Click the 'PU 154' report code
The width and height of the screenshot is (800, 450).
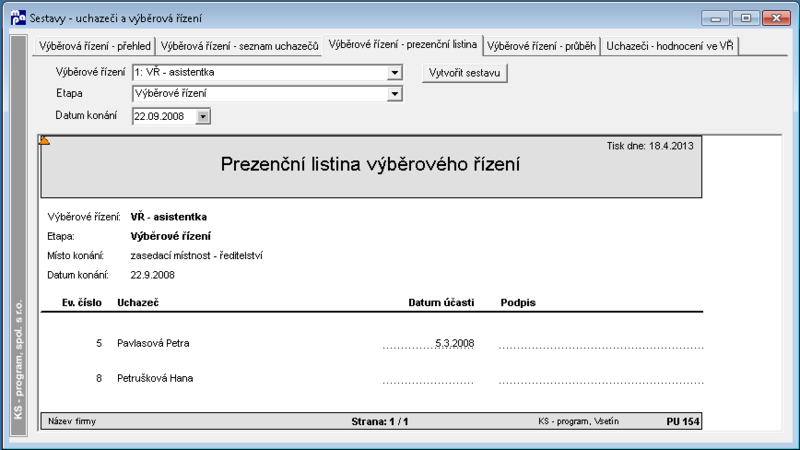[x=683, y=421]
